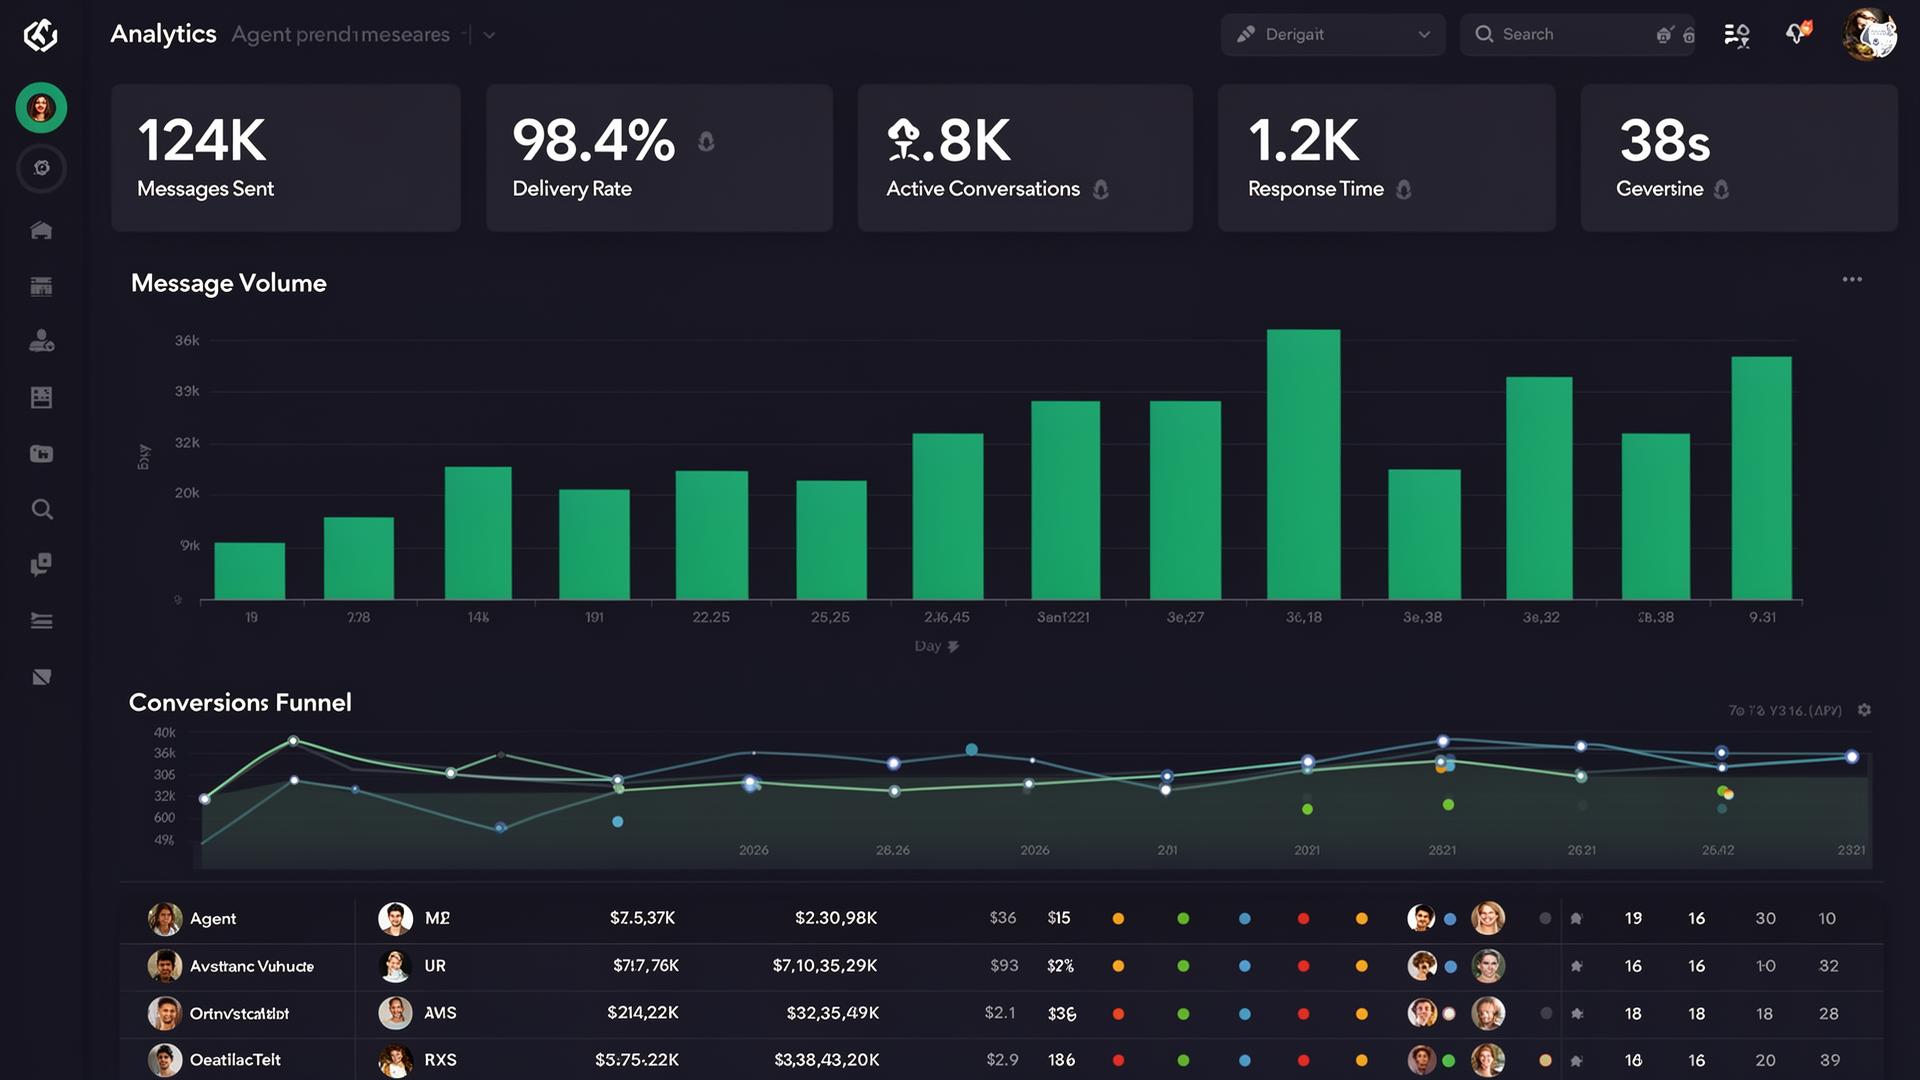1920x1080 pixels.
Task: Click the star icon in OeatilacTelt row
Action: (x=1576, y=1060)
